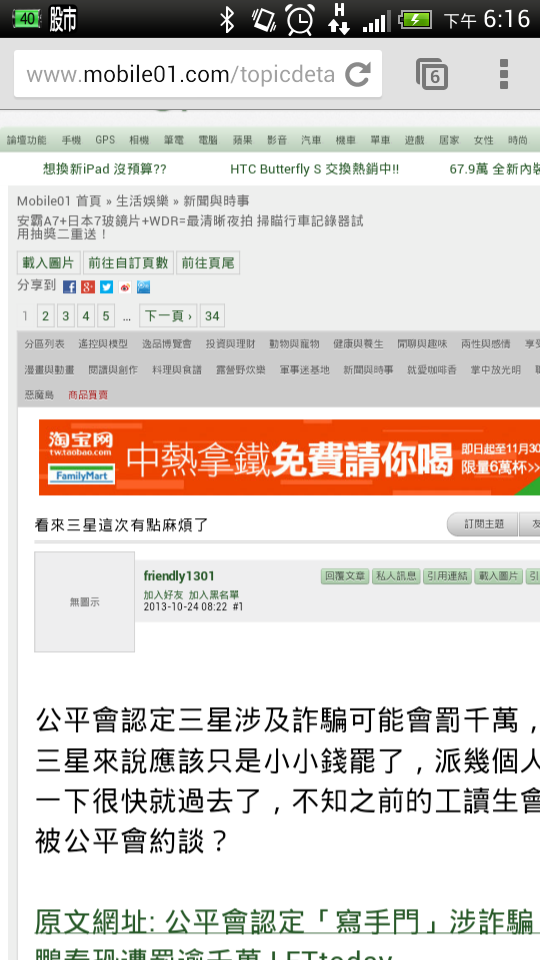The width and height of the screenshot is (540, 960).
Task: Click the 前往頁尾 button
Action: pos(208,263)
